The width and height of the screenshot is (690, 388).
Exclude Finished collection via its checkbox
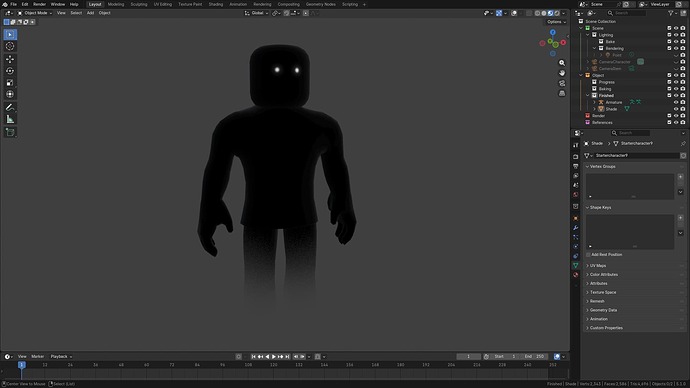669,95
